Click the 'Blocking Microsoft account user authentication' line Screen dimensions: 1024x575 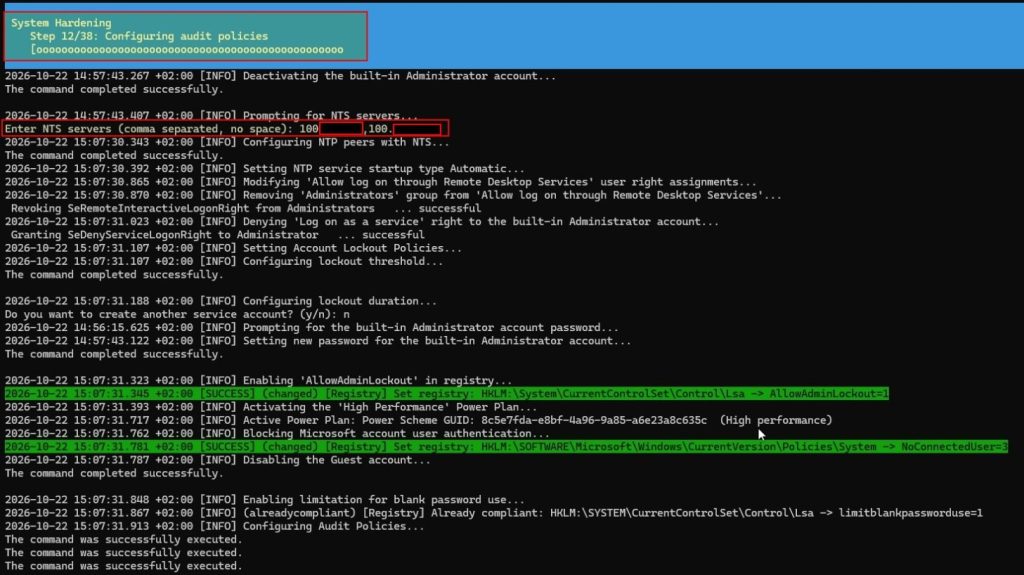coord(277,433)
